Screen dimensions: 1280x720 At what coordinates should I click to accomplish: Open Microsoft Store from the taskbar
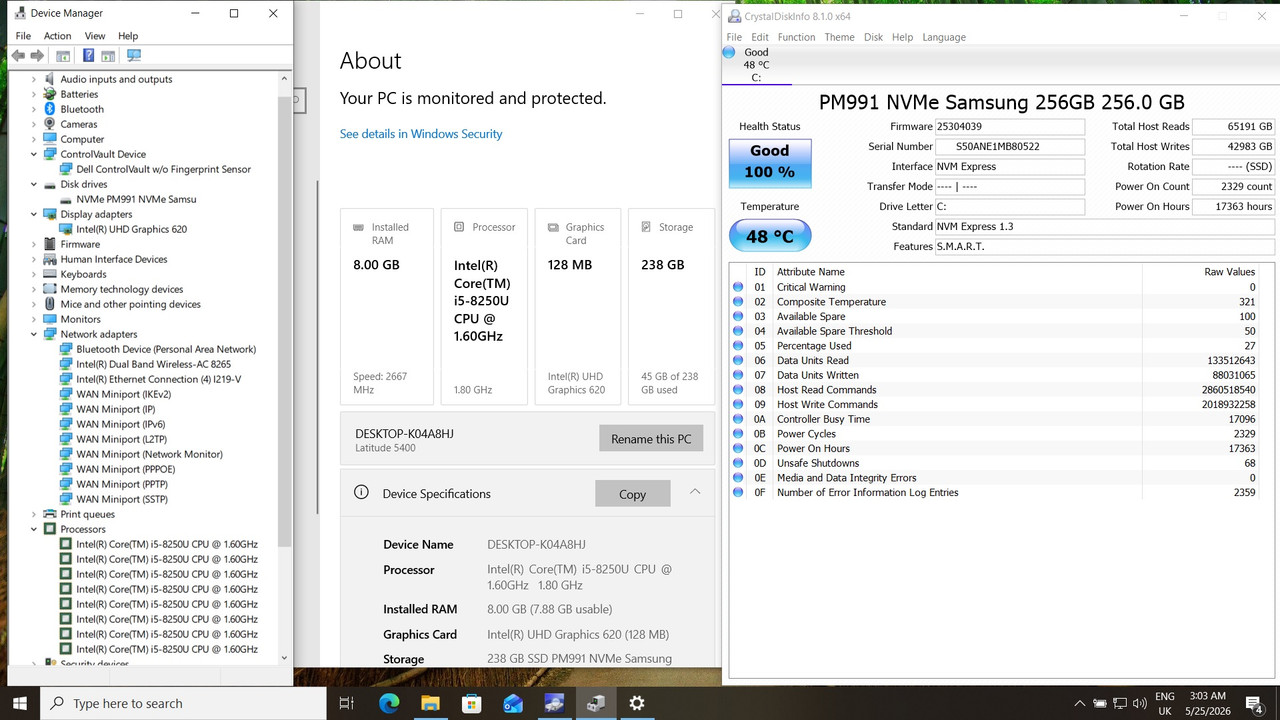[471, 703]
